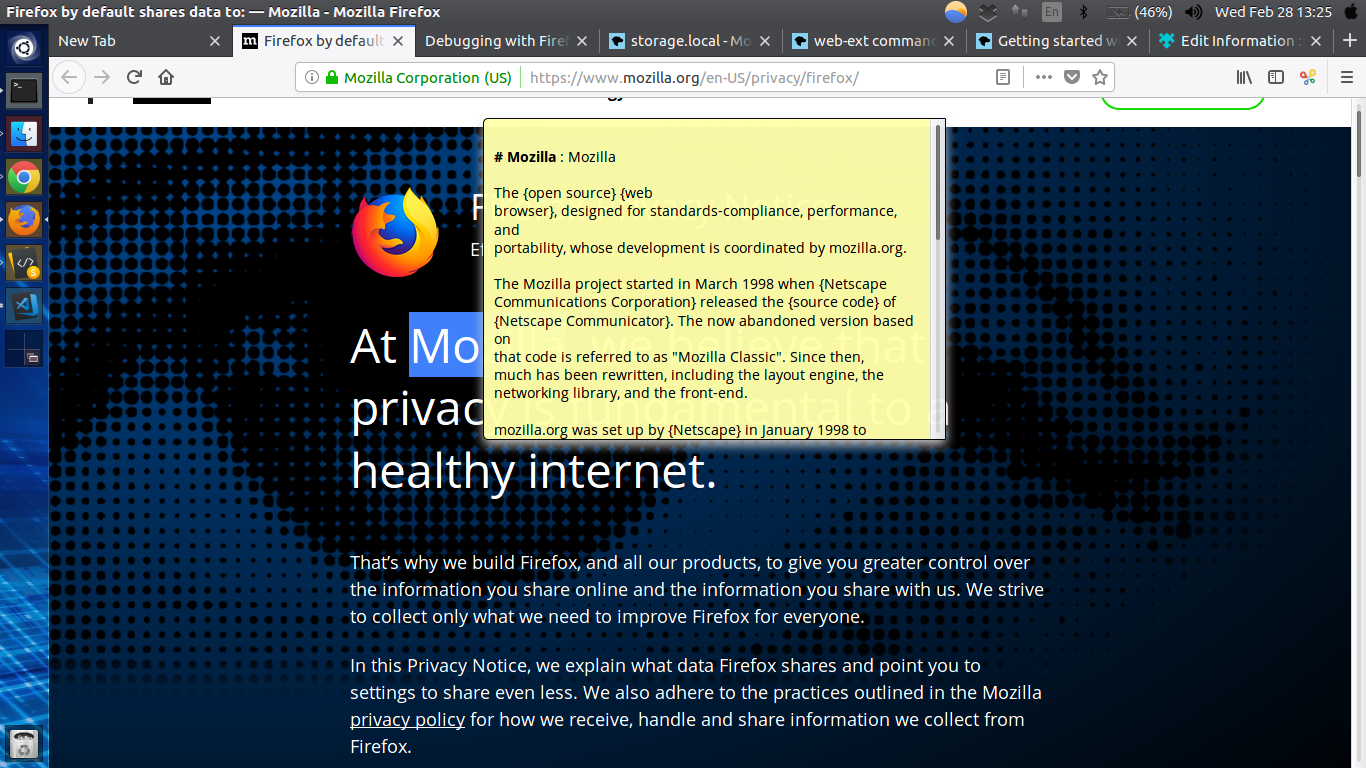Launch Google Chrome from the dock
Viewport: 1366px width, 768px height.
pyautogui.click(x=22, y=177)
